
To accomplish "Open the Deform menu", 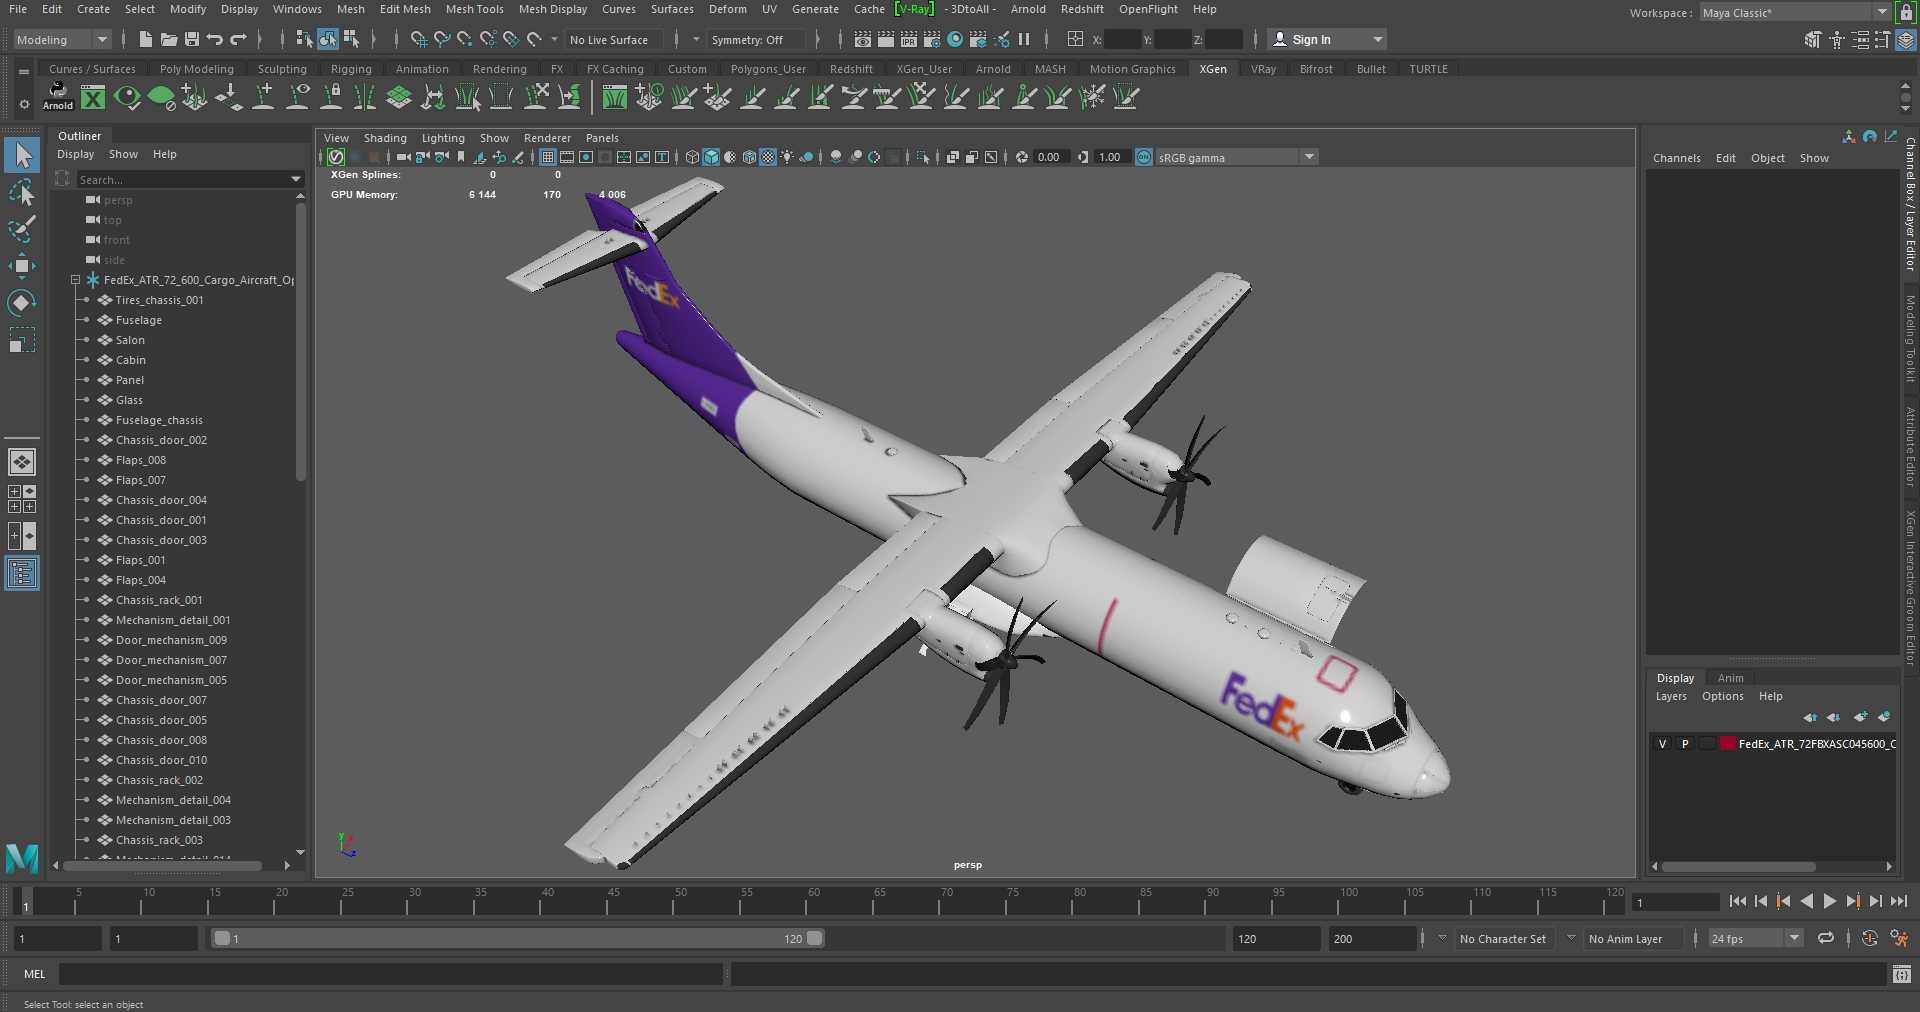I will tap(728, 9).
